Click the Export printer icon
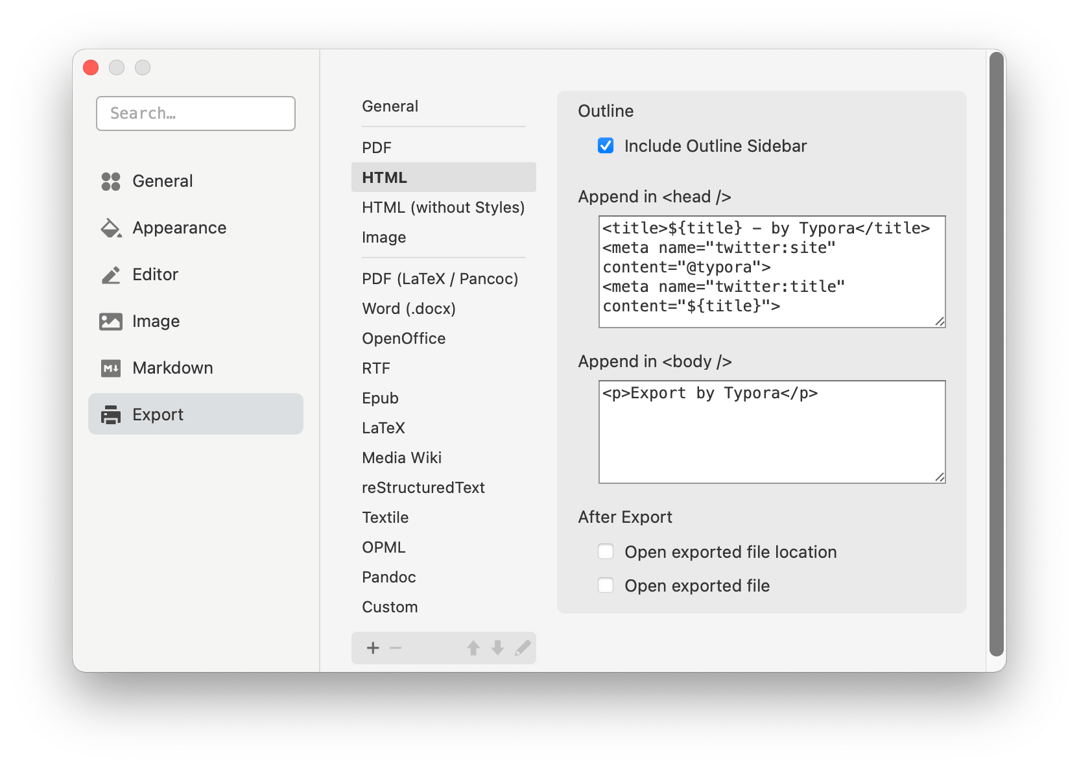 coord(111,415)
